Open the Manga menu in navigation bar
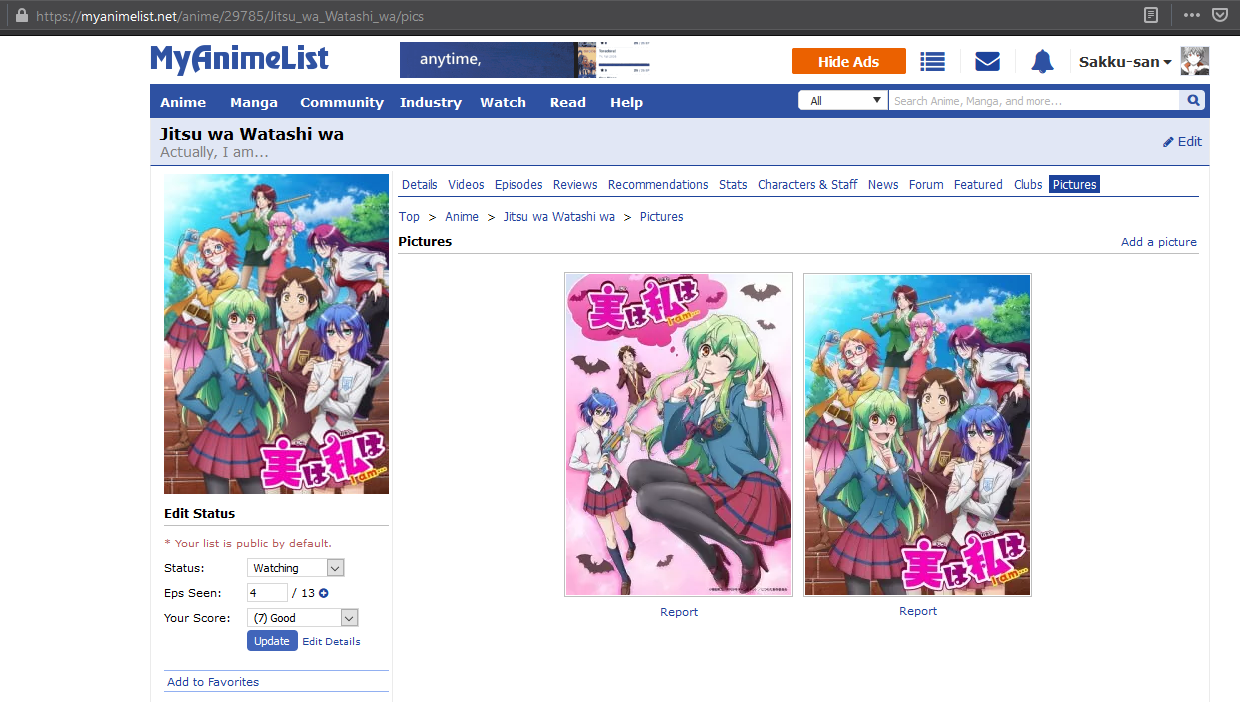The height and width of the screenshot is (702, 1240). click(x=254, y=102)
